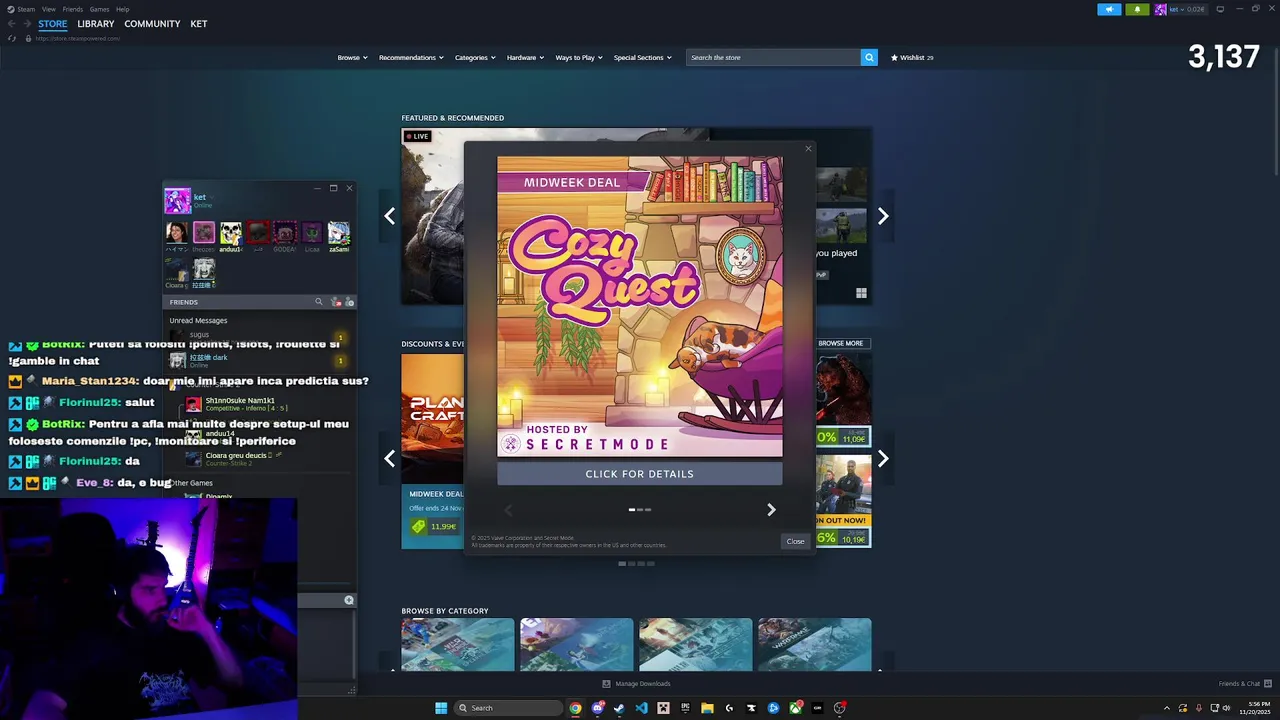Go back with the Steam navigation arrow
This screenshot has height=720, width=1280.
click(12, 24)
